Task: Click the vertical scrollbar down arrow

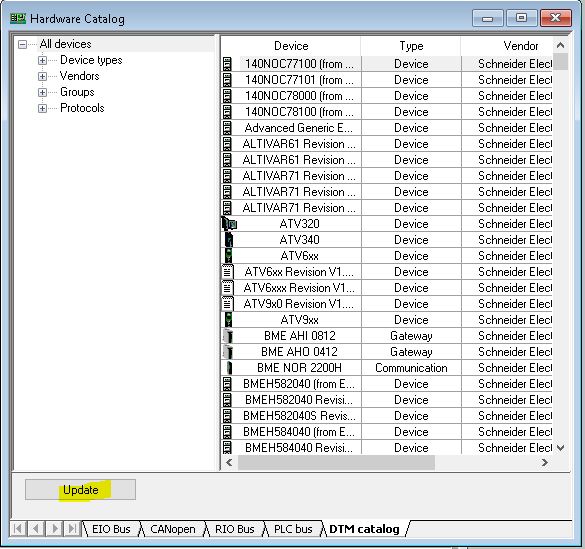Action: point(560,447)
